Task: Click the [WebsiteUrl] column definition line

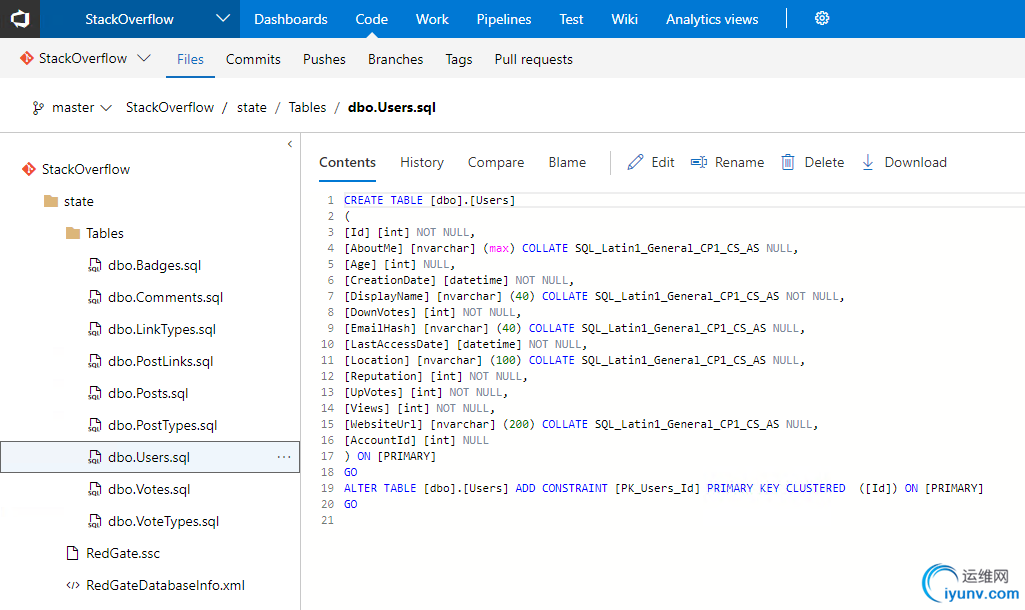Action: click(x=580, y=424)
